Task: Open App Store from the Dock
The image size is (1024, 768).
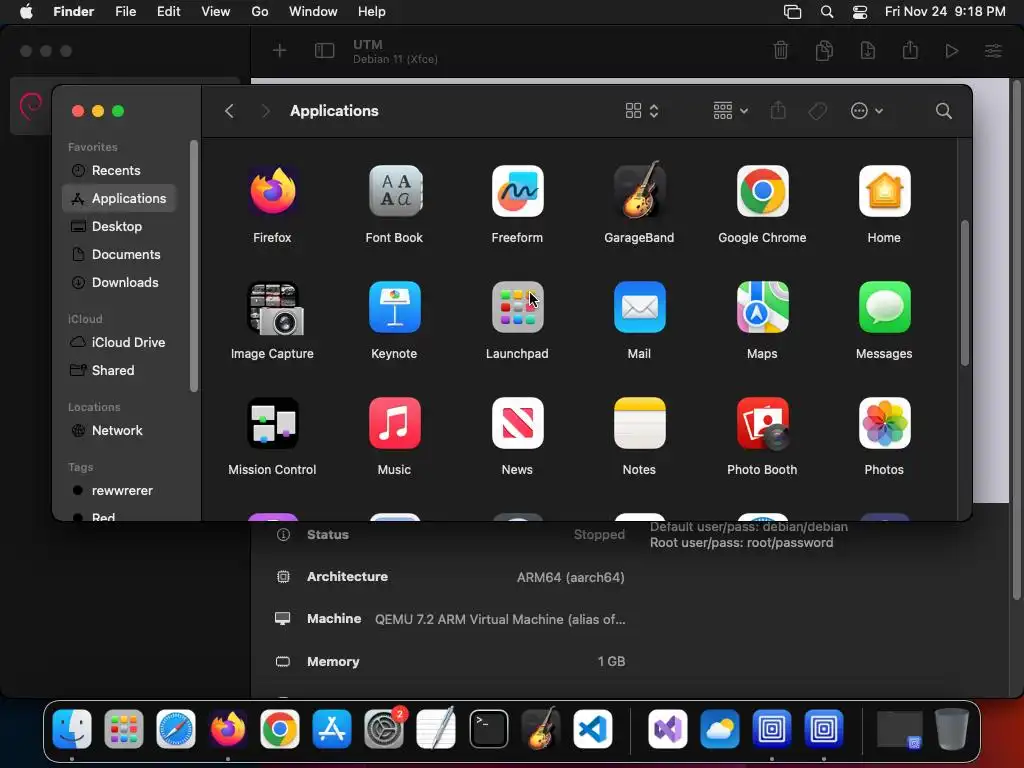Action: [x=332, y=729]
